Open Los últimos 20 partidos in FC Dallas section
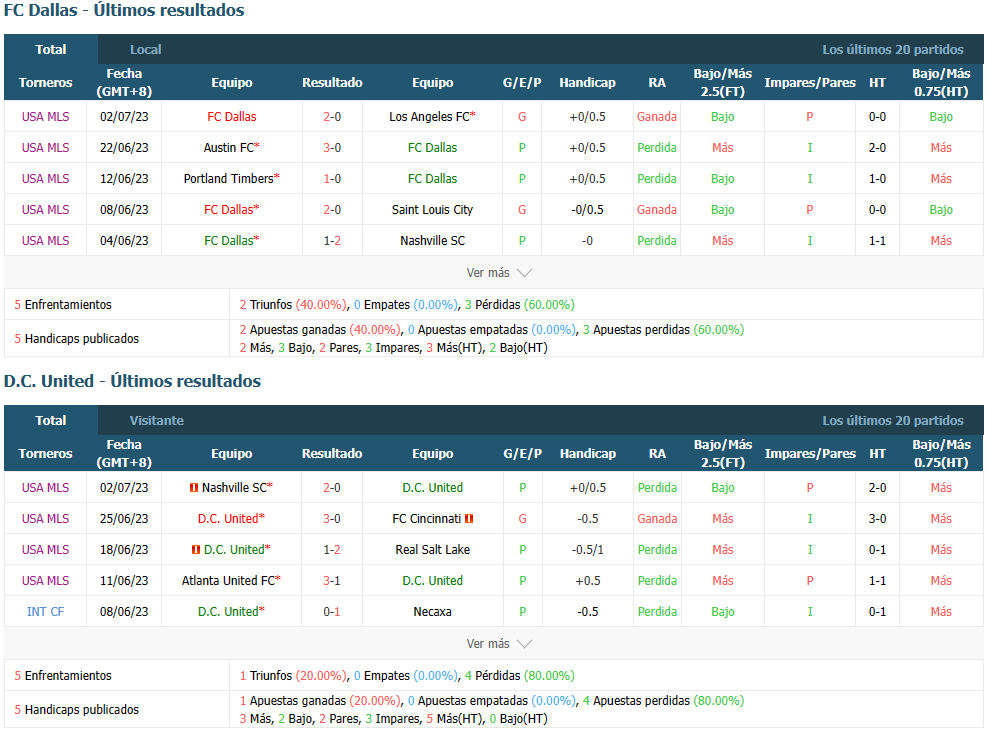Screen dimensions: 990x734 (893, 49)
